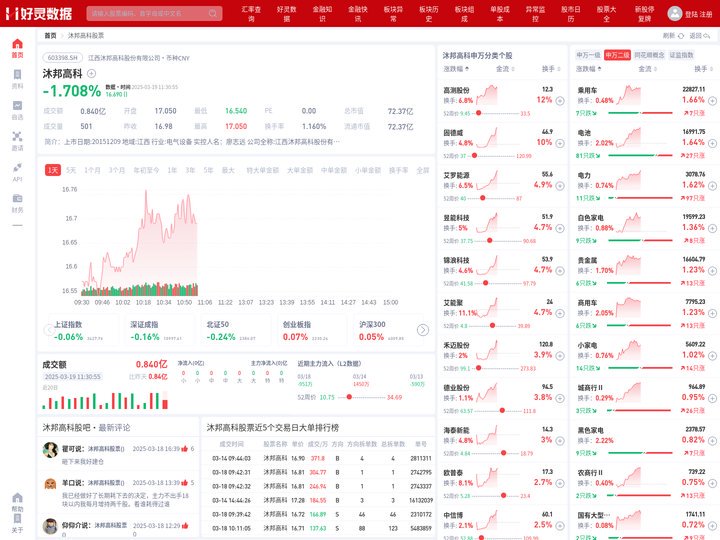Open 汇率查询 in top navigation
Image resolution: width=720 pixels, height=540 pixels.
tap(251, 14)
